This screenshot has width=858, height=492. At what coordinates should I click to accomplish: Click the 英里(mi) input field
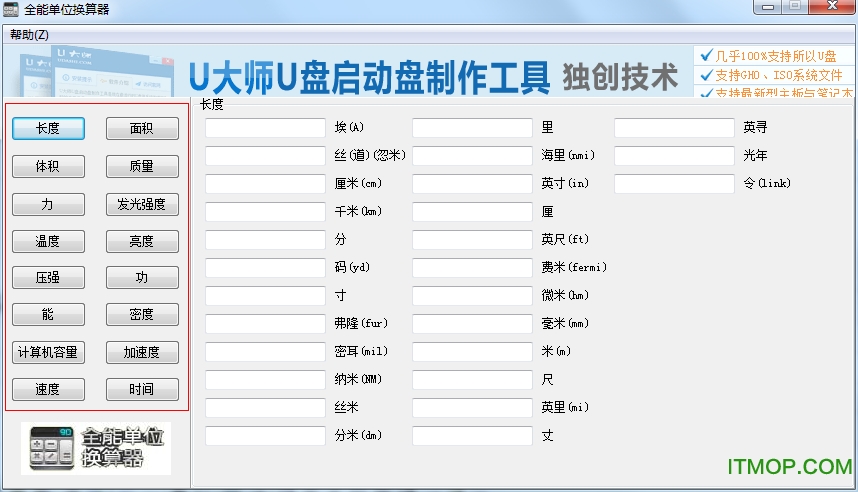point(472,408)
